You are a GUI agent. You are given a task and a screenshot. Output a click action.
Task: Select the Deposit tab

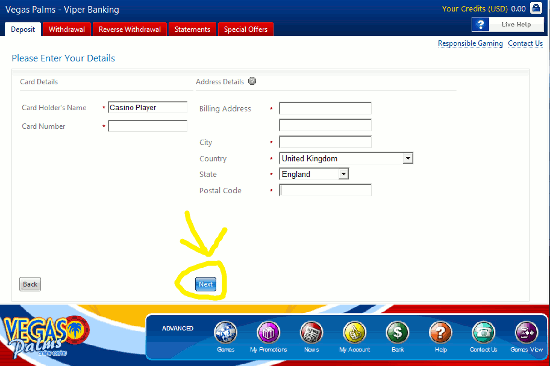(x=23, y=29)
